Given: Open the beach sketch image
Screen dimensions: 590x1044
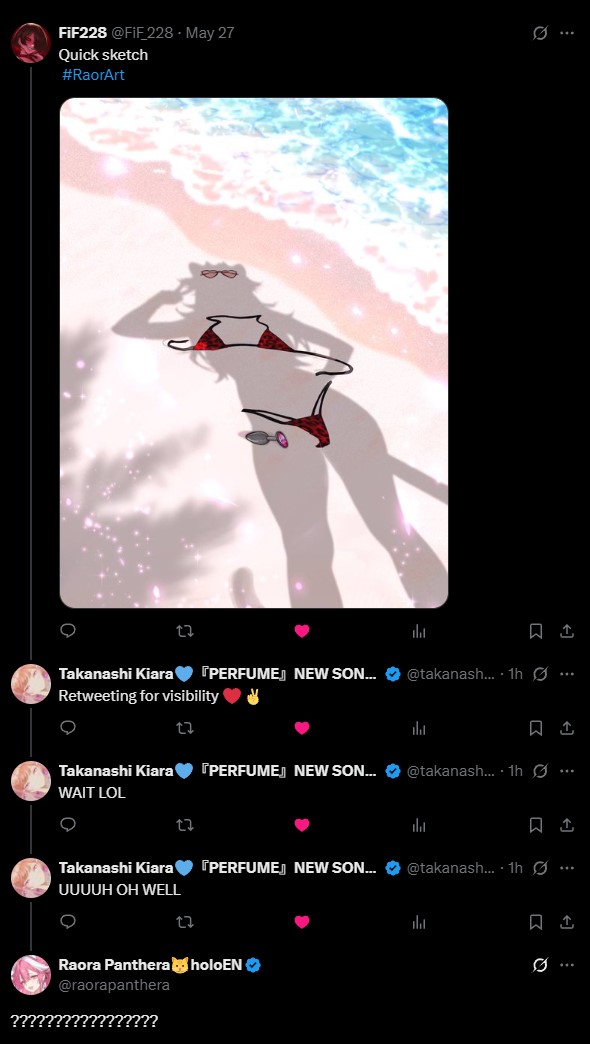Looking at the screenshot, I should tap(254, 353).
